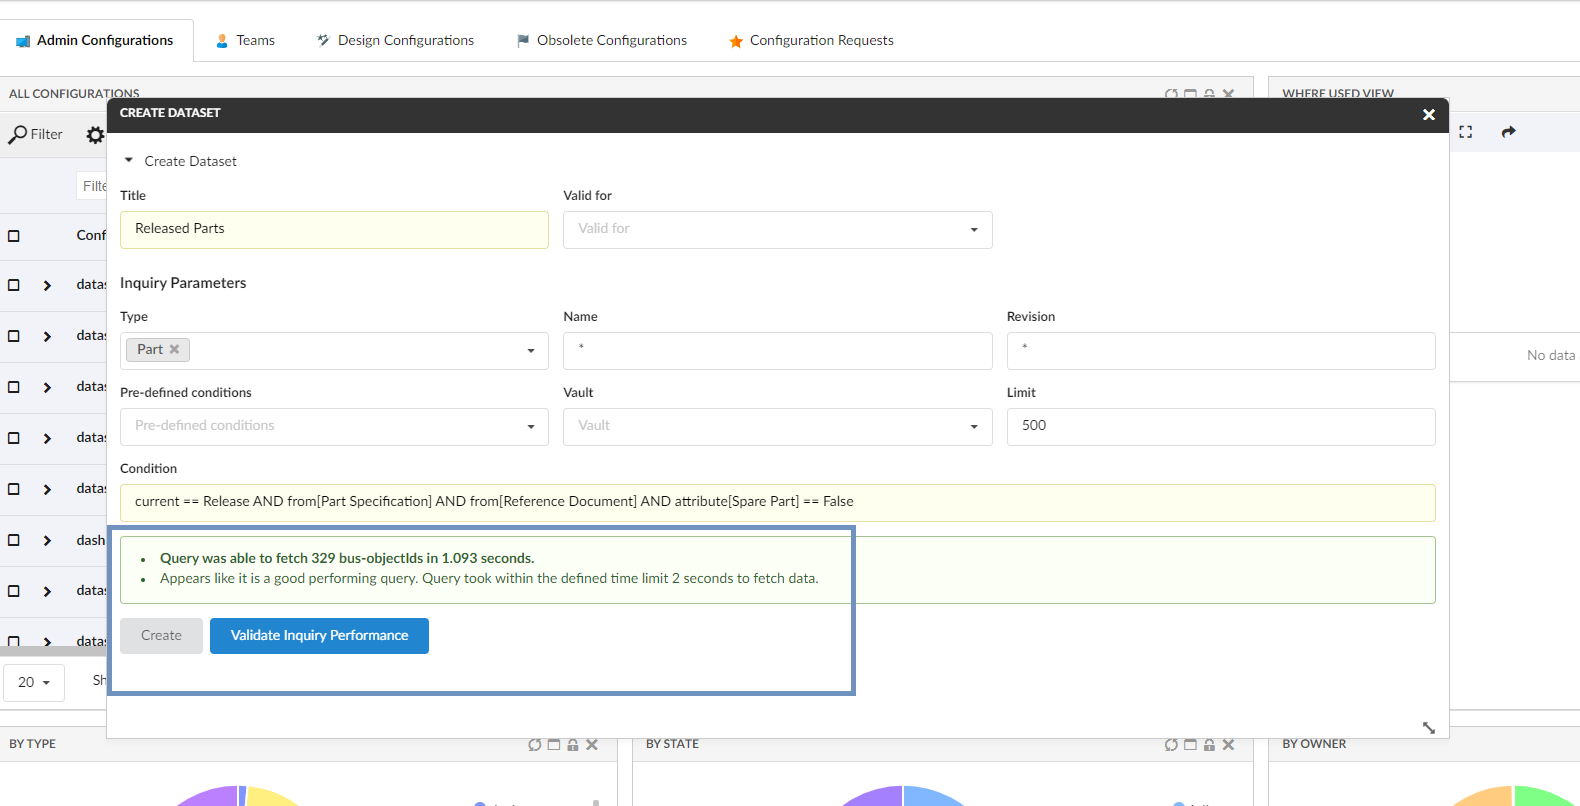Viewport: 1580px width, 806px height.
Task: Collapse the Create Dataset section
Action: coord(129,161)
